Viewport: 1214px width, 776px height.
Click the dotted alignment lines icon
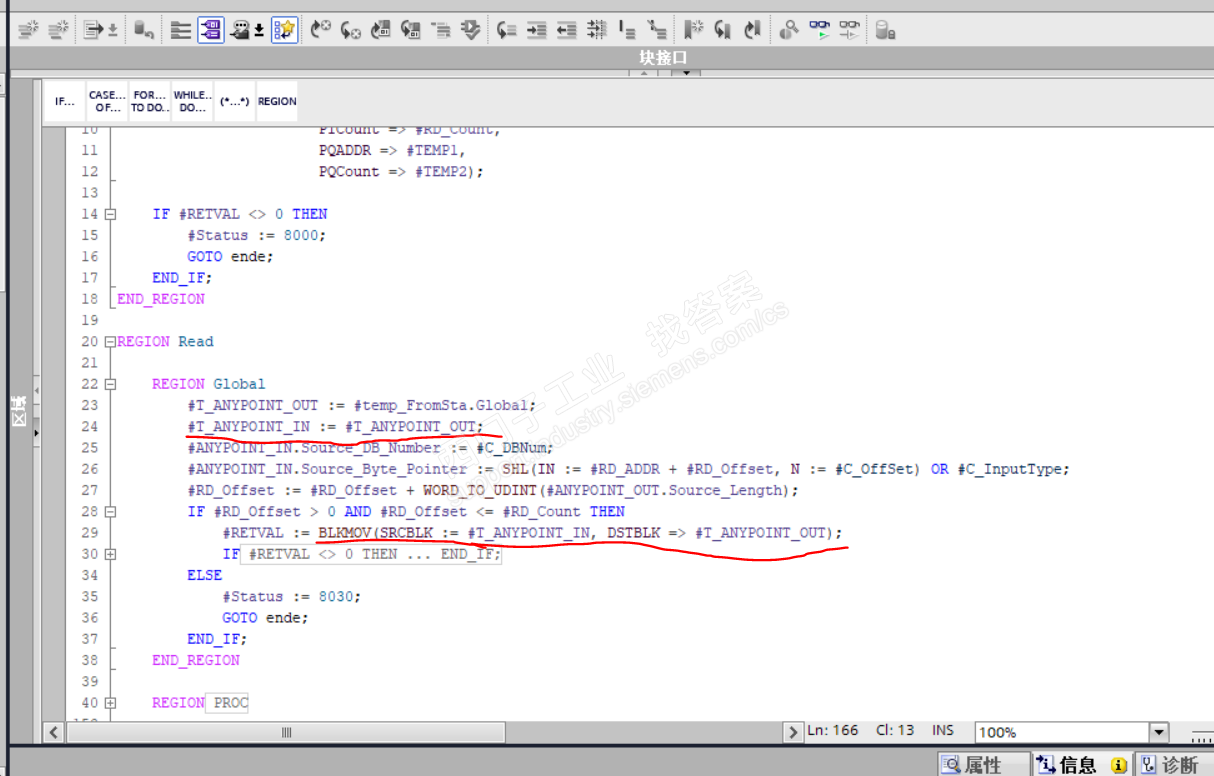point(597,30)
